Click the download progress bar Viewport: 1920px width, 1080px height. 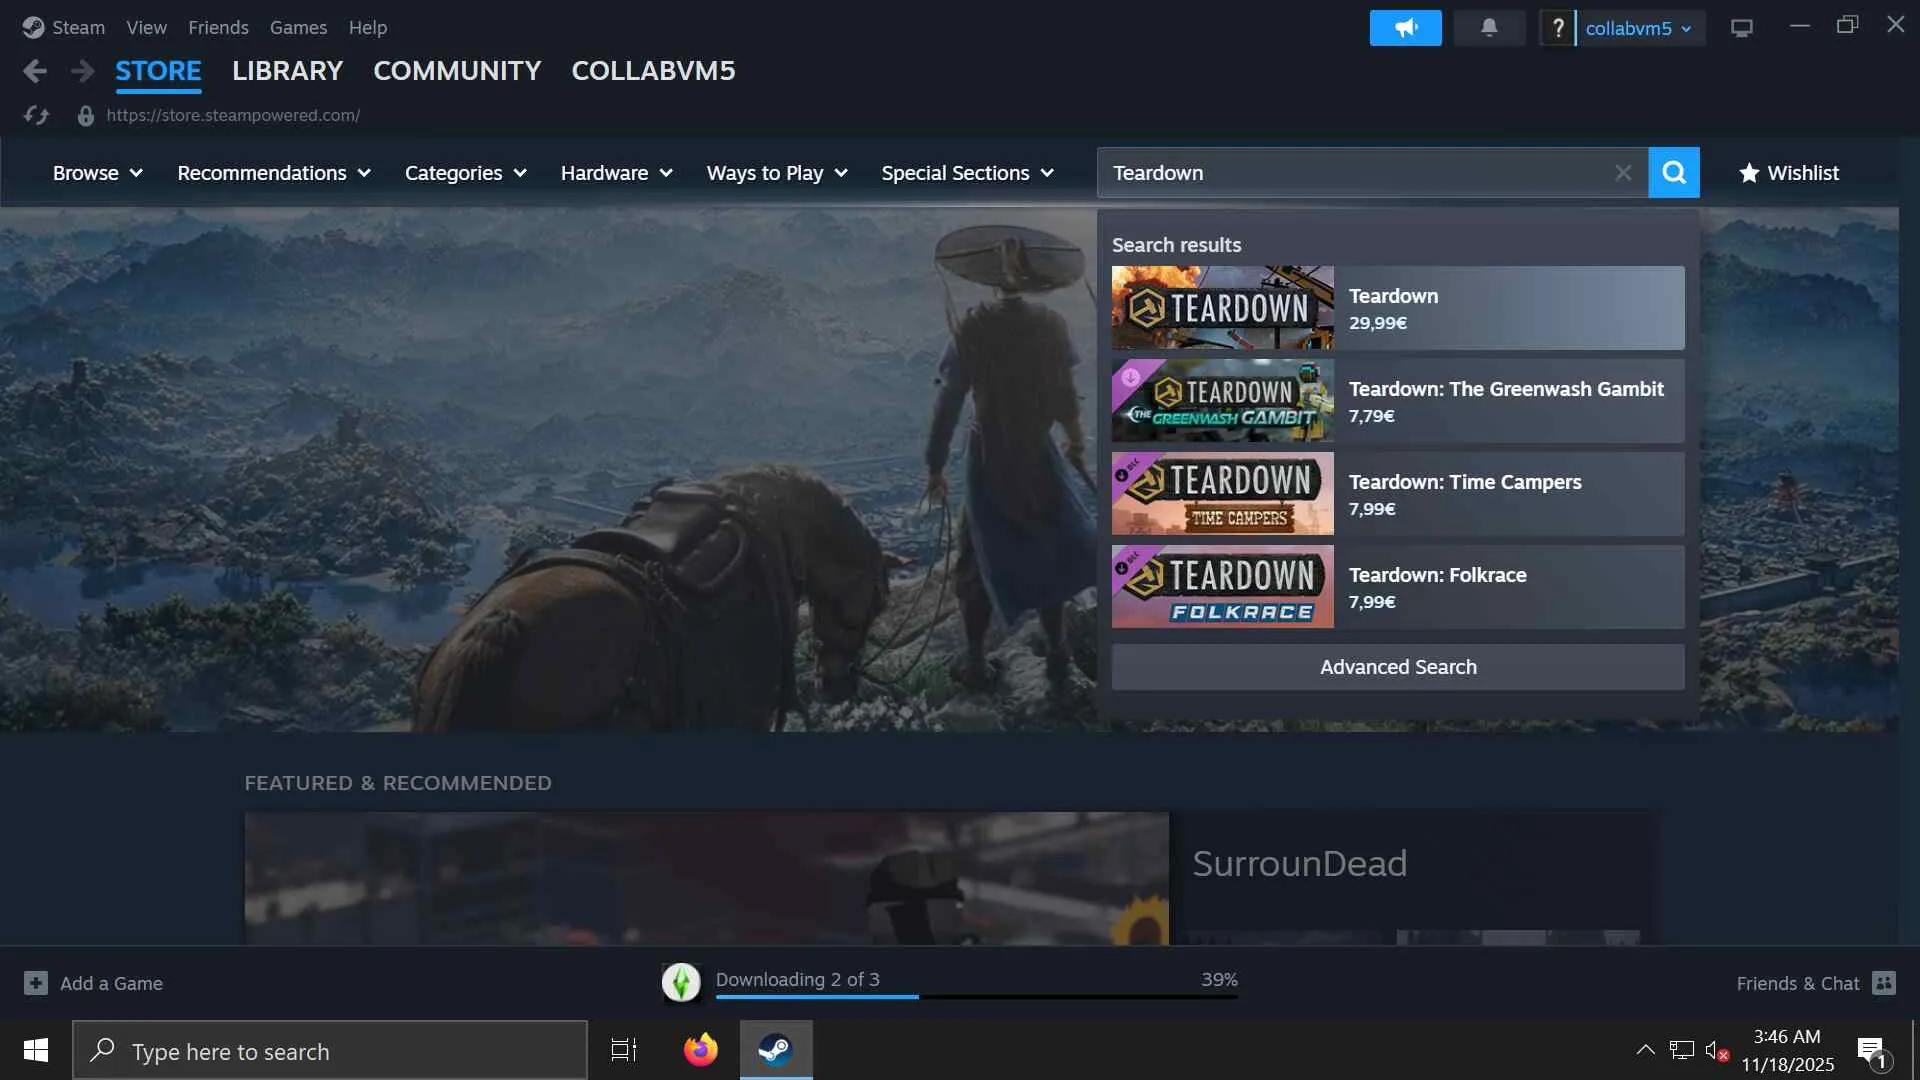(975, 996)
